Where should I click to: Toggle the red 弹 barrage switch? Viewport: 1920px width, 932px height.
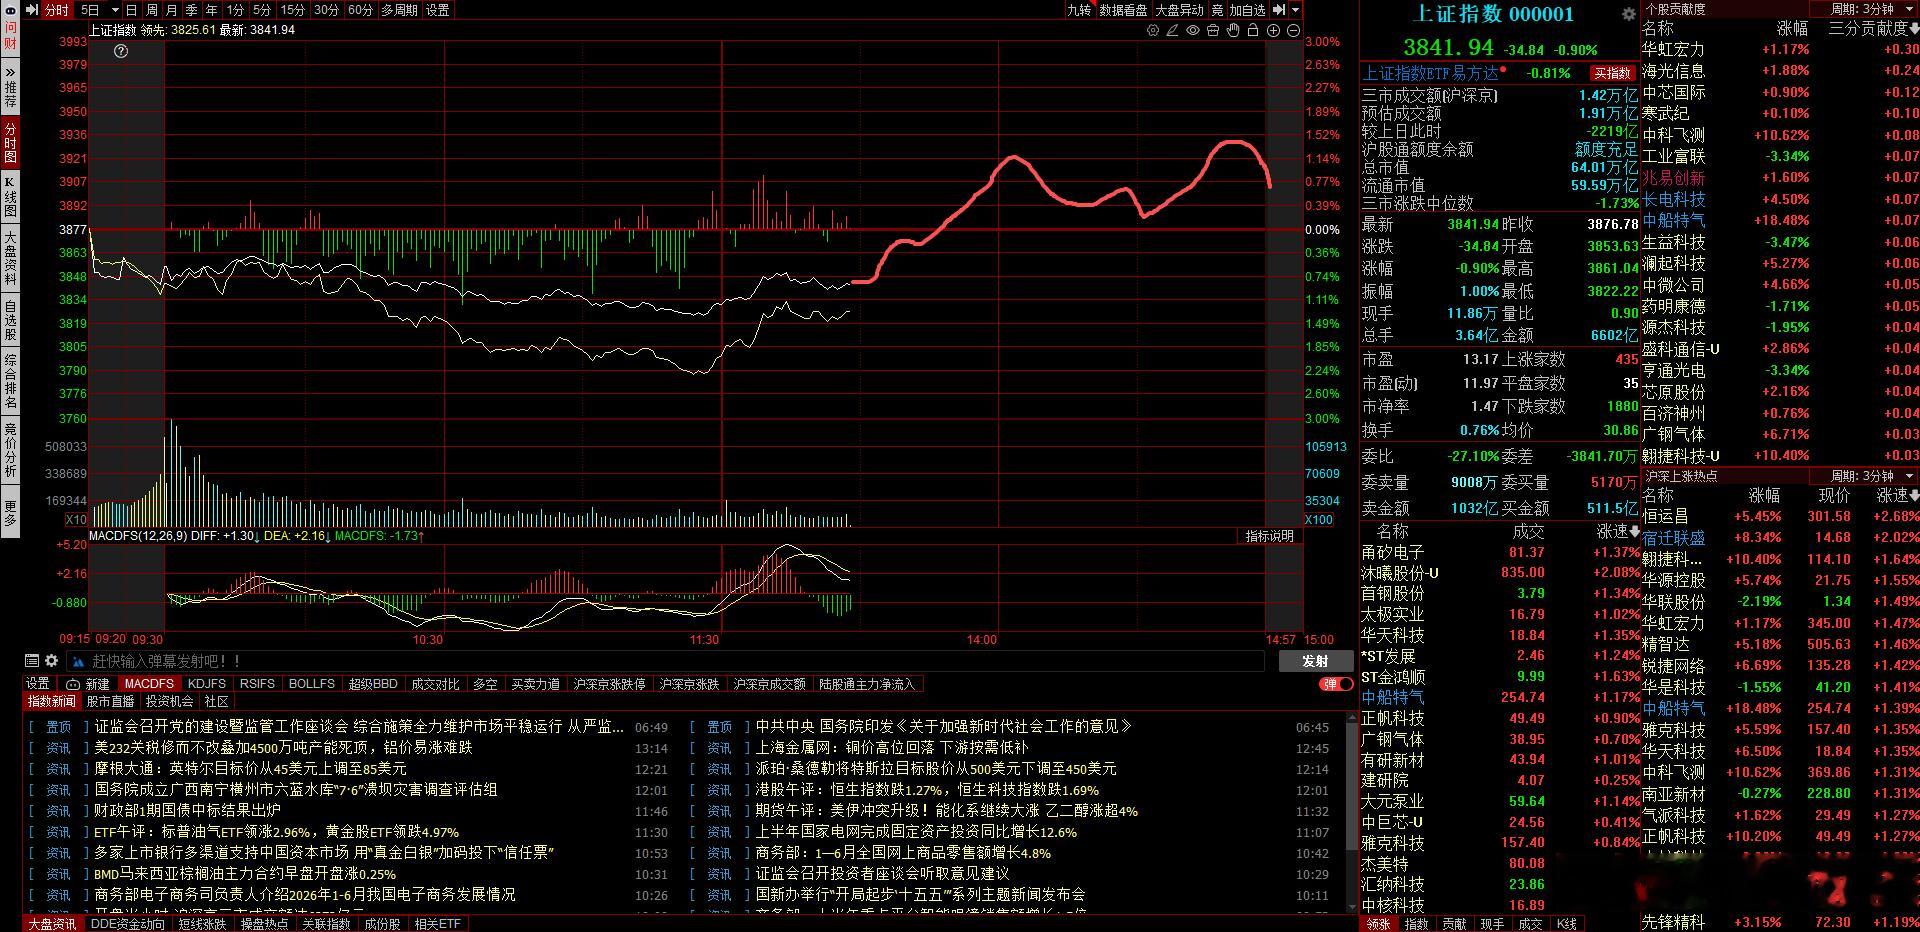[1335, 684]
